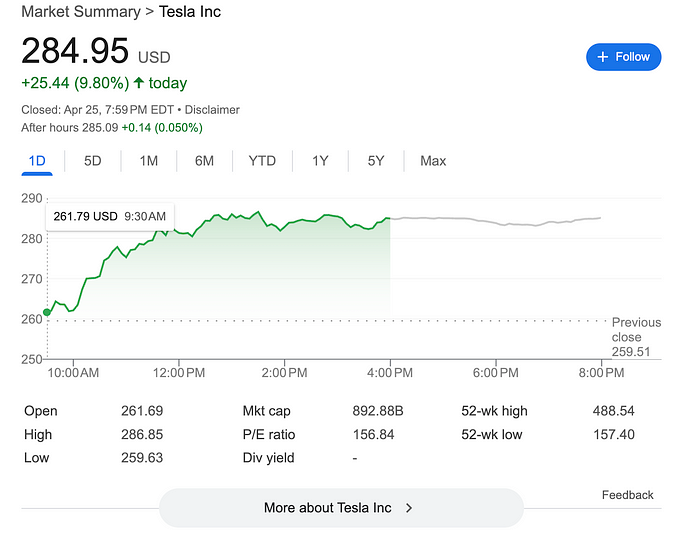Click the 52-wk low value 157.40
The height and width of the screenshot is (540, 700).
(x=614, y=434)
